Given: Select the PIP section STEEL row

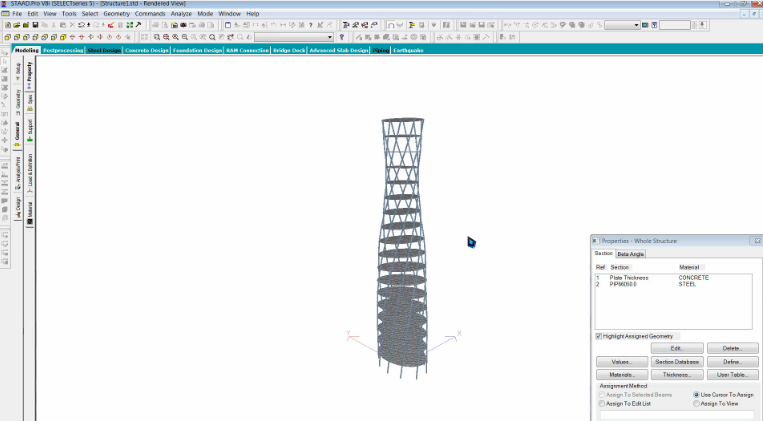Looking at the screenshot, I should coord(673,284).
